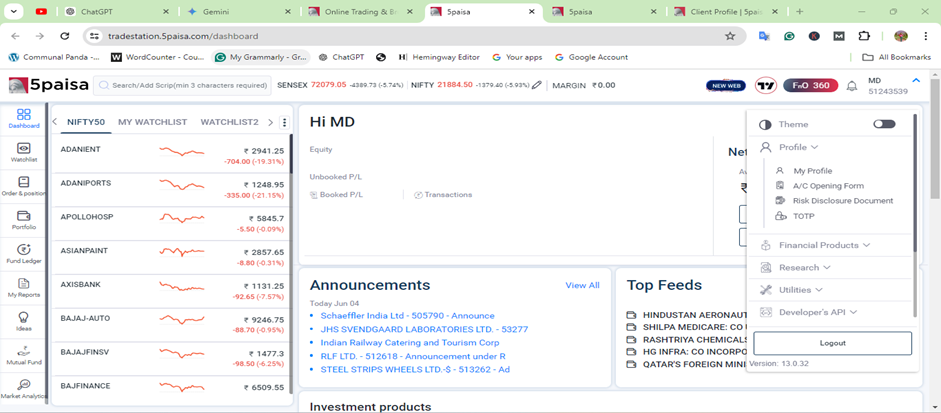The width and height of the screenshot is (941, 413).
Task: Open STEEL STRIPS WHEELS announcement
Action: [415, 370]
